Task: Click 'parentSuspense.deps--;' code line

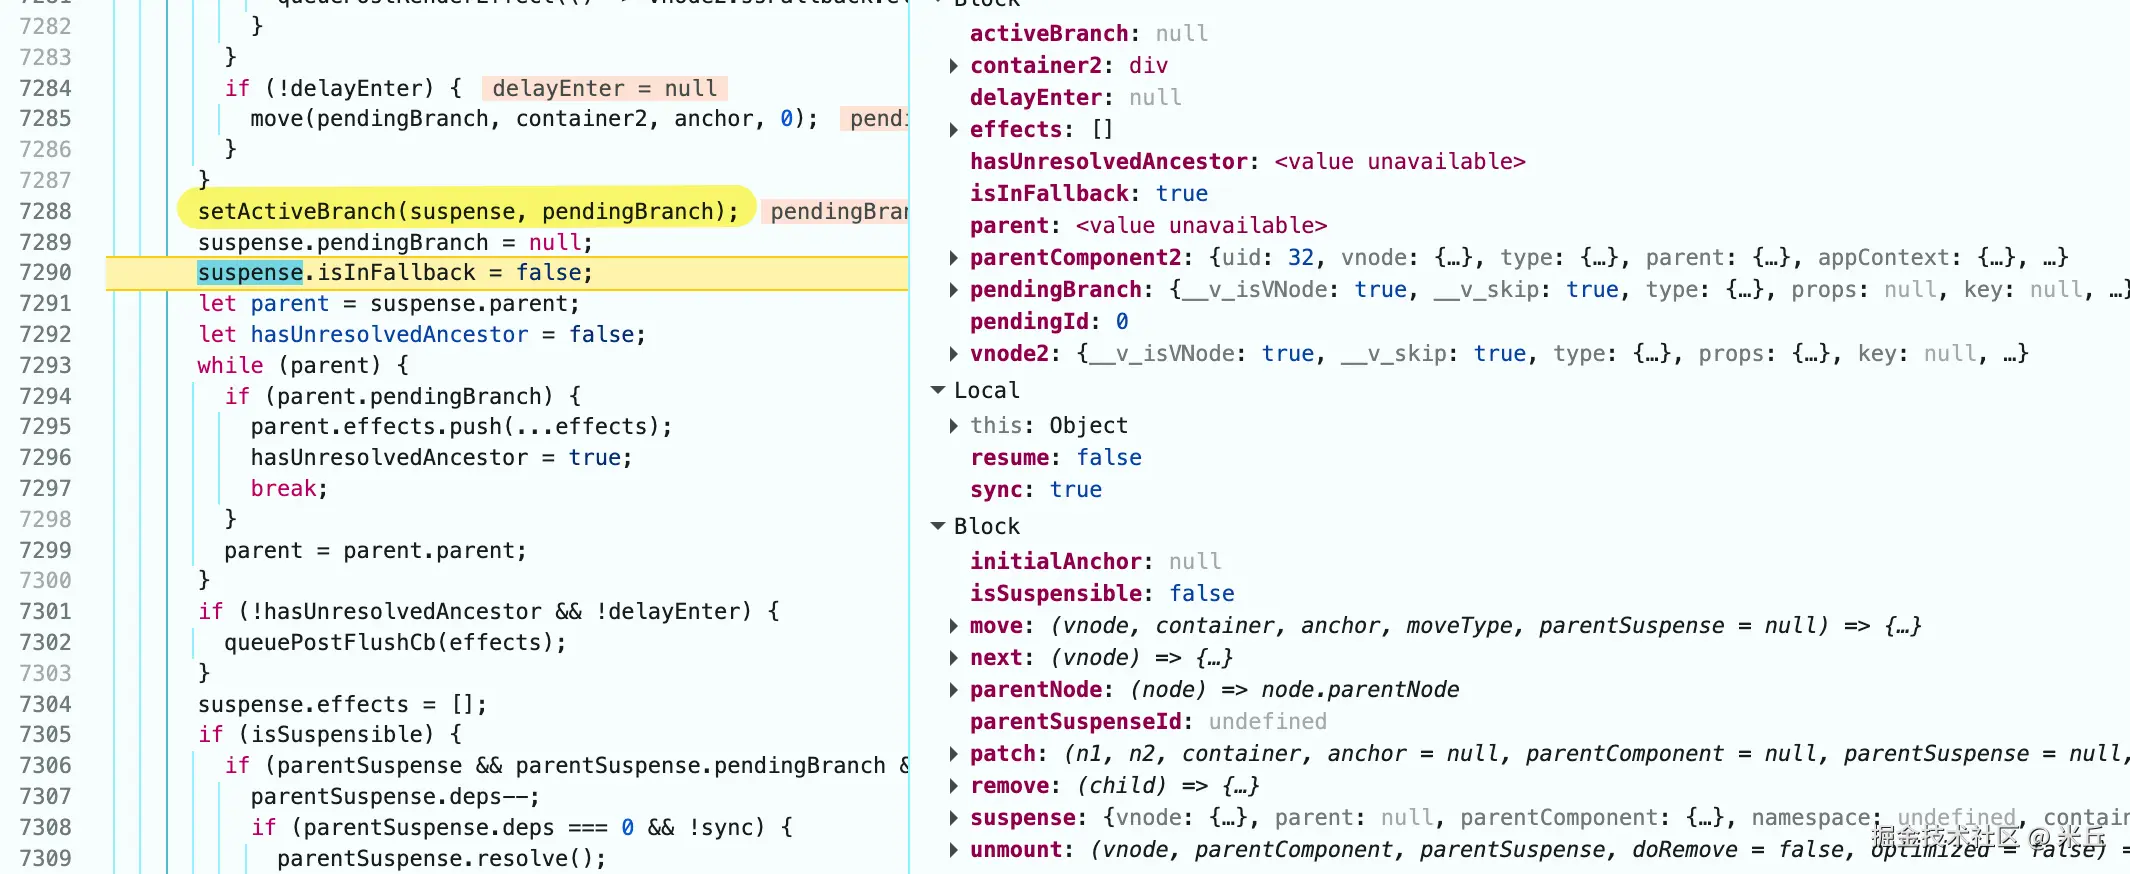Action: pyautogui.click(x=395, y=796)
